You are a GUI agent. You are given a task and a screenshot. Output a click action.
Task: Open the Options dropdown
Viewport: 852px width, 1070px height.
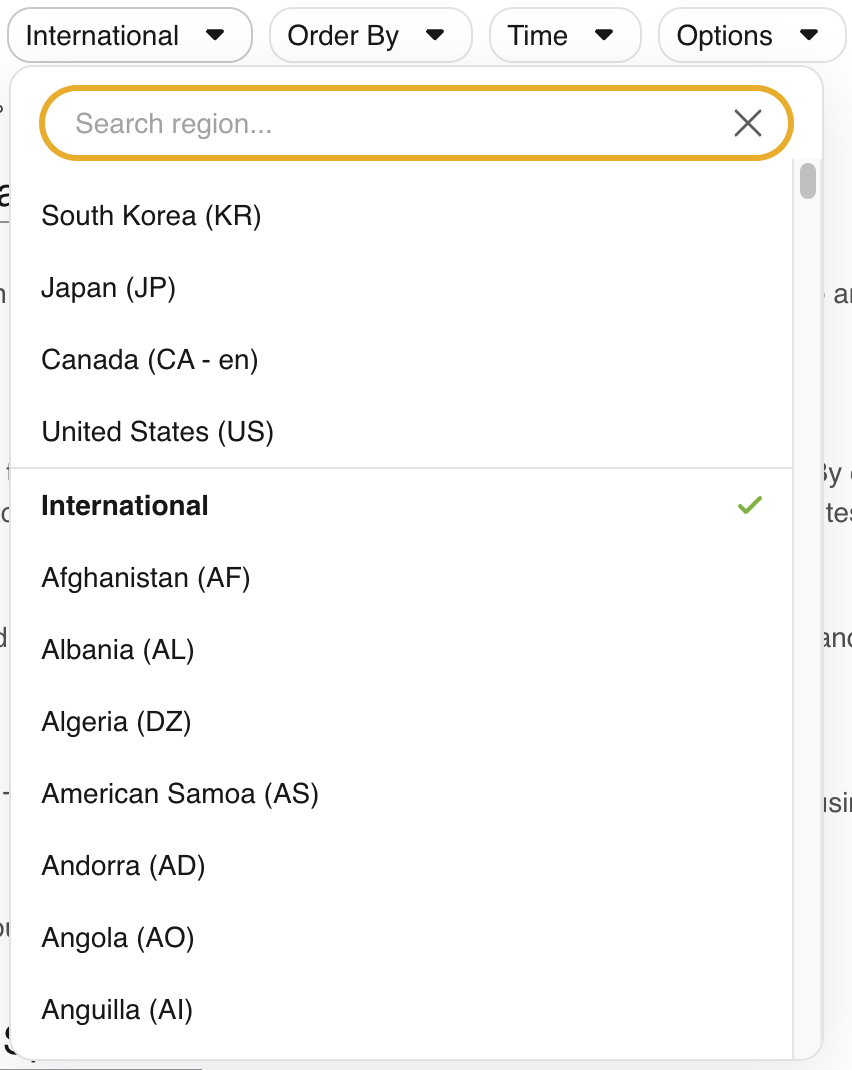(752, 35)
